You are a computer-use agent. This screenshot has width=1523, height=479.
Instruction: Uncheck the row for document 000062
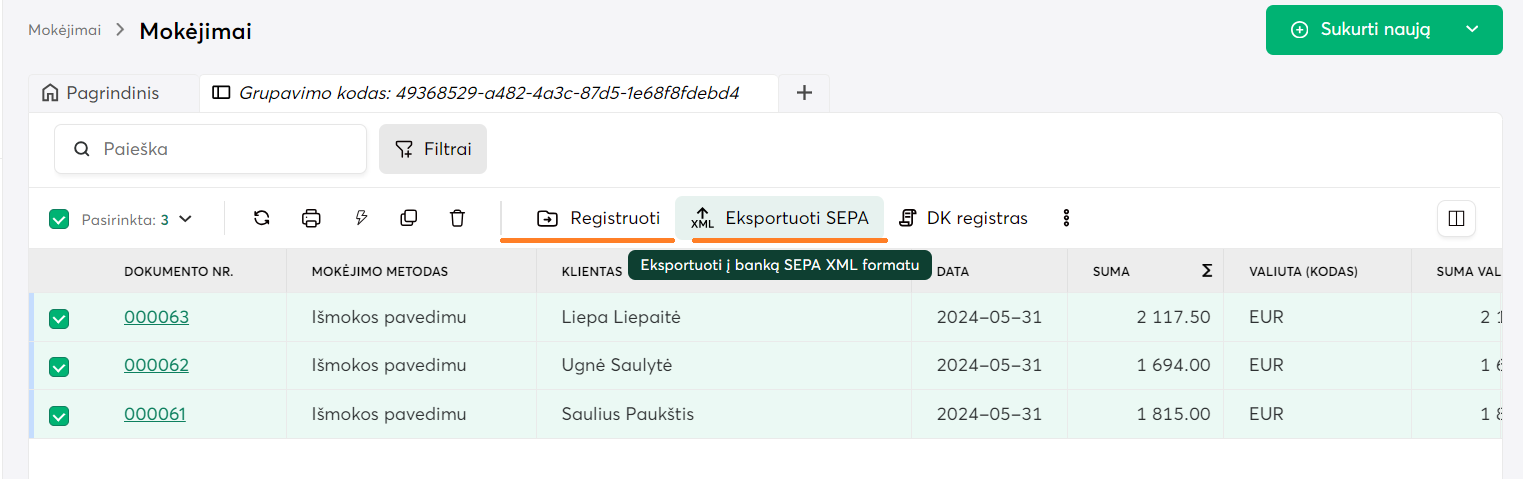tap(59, 366)
